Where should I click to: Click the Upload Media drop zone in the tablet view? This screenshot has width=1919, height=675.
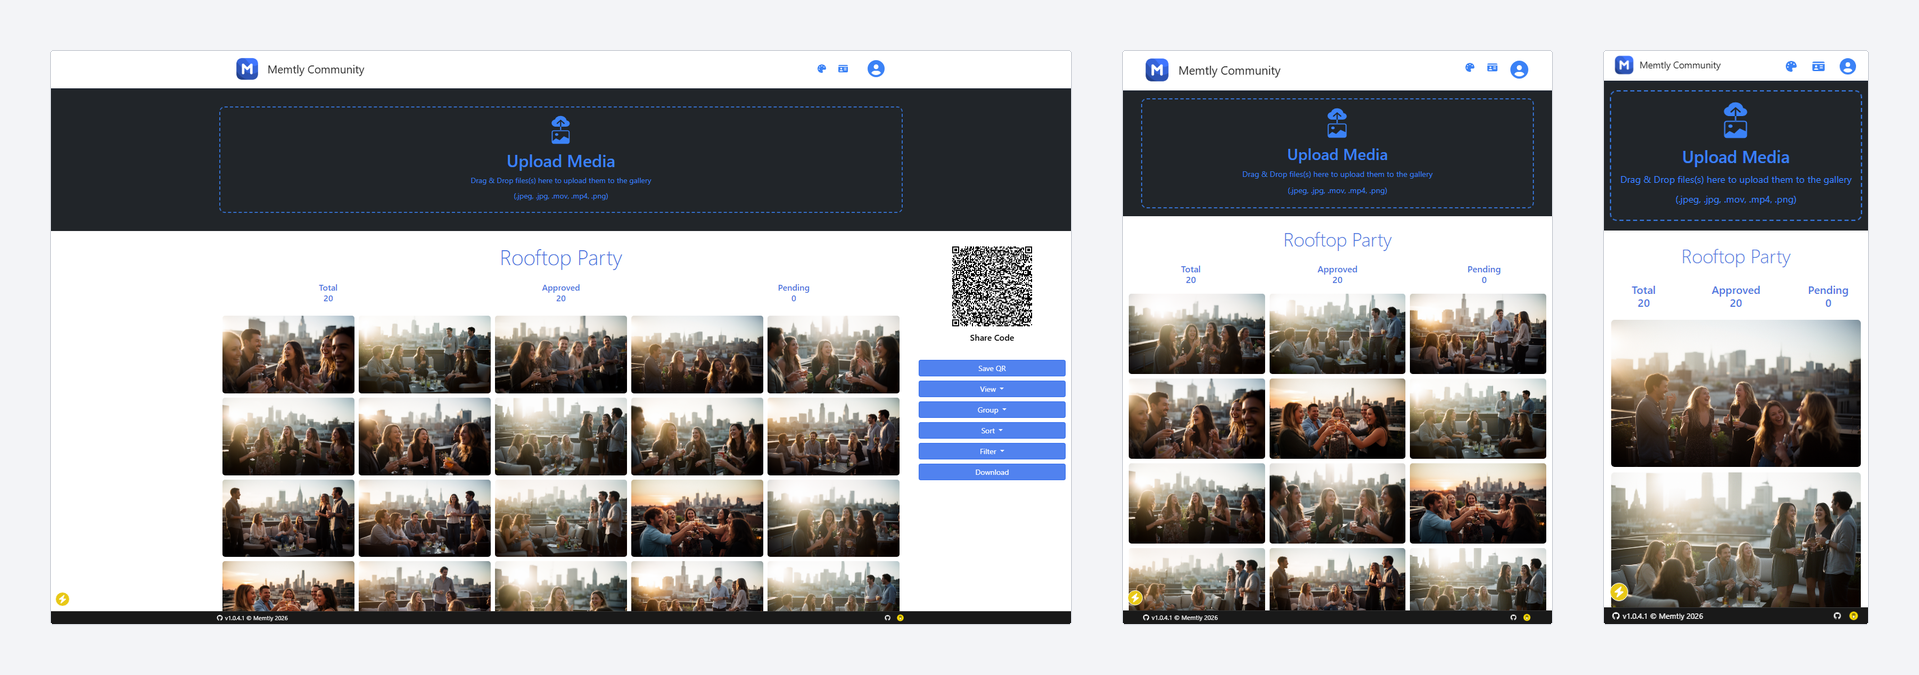[1337, 153]
